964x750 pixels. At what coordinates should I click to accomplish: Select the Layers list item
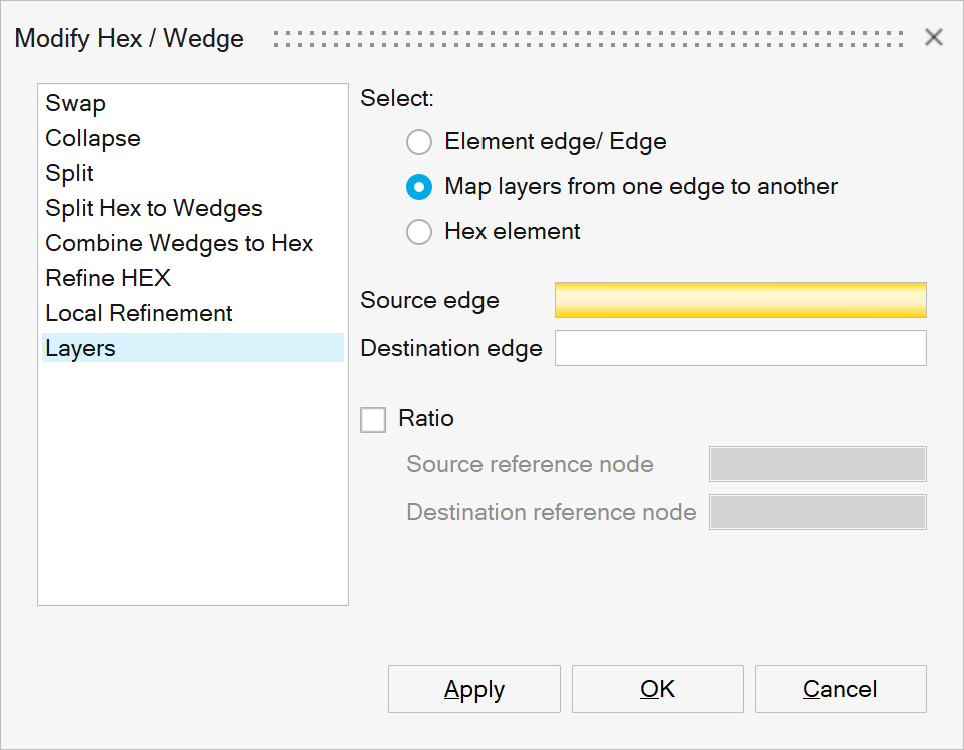tap(81, 349)
